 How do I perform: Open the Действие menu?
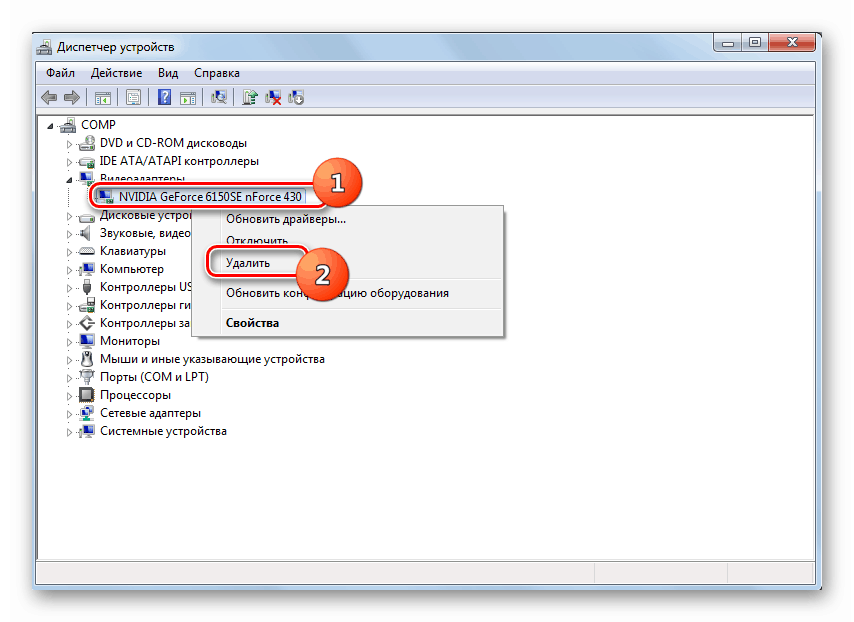click(x=117, y=73)
